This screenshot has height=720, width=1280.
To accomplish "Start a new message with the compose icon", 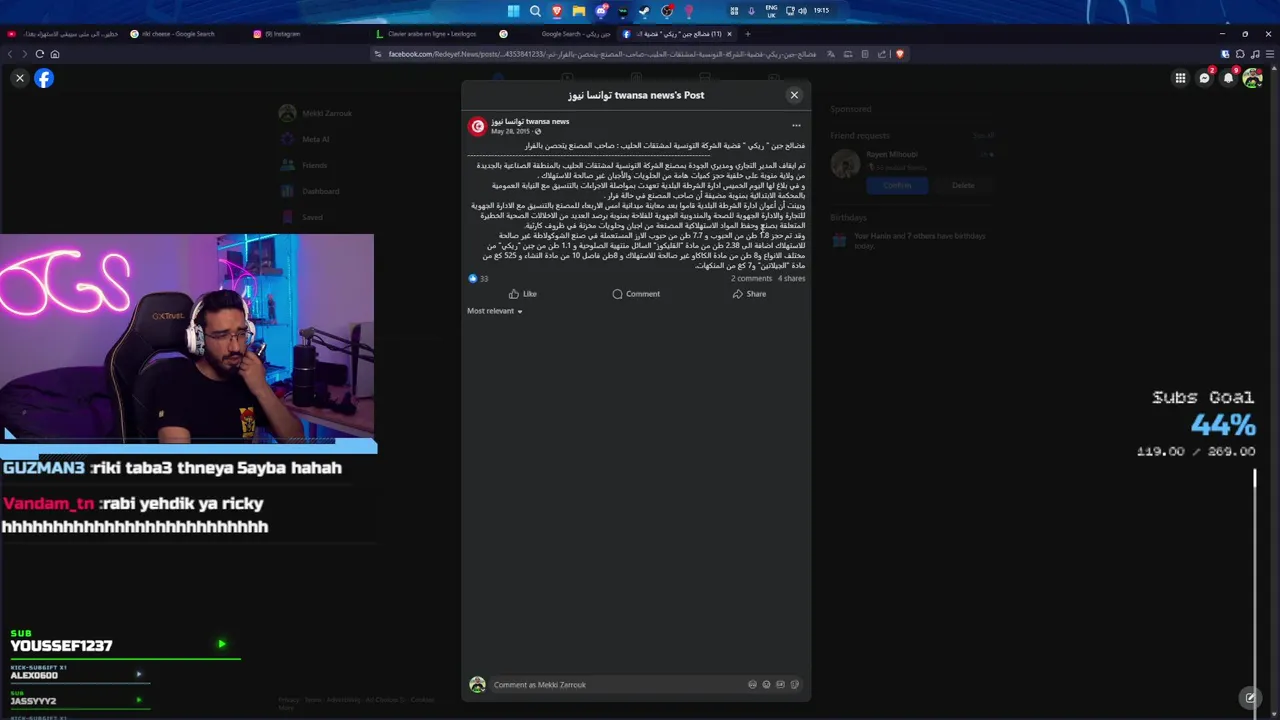I will (x=1249, y=697).
